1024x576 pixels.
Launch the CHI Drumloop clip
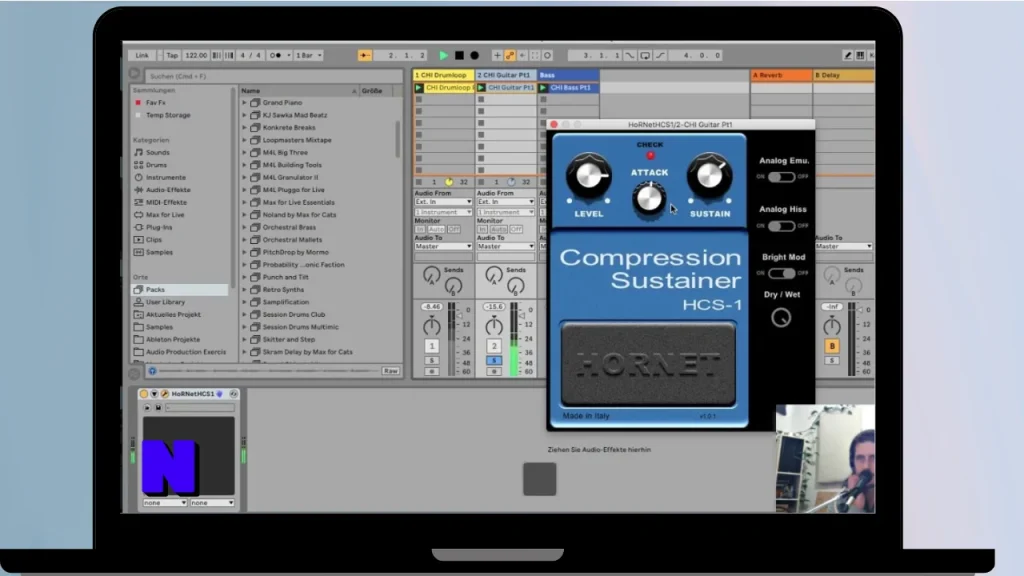[419, 88]
